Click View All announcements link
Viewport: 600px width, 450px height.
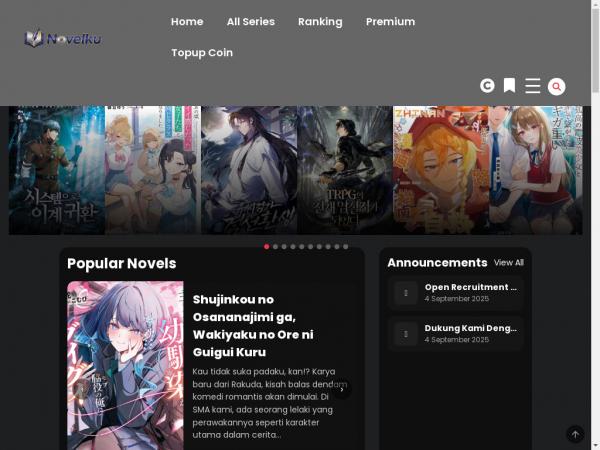(509, 262)
